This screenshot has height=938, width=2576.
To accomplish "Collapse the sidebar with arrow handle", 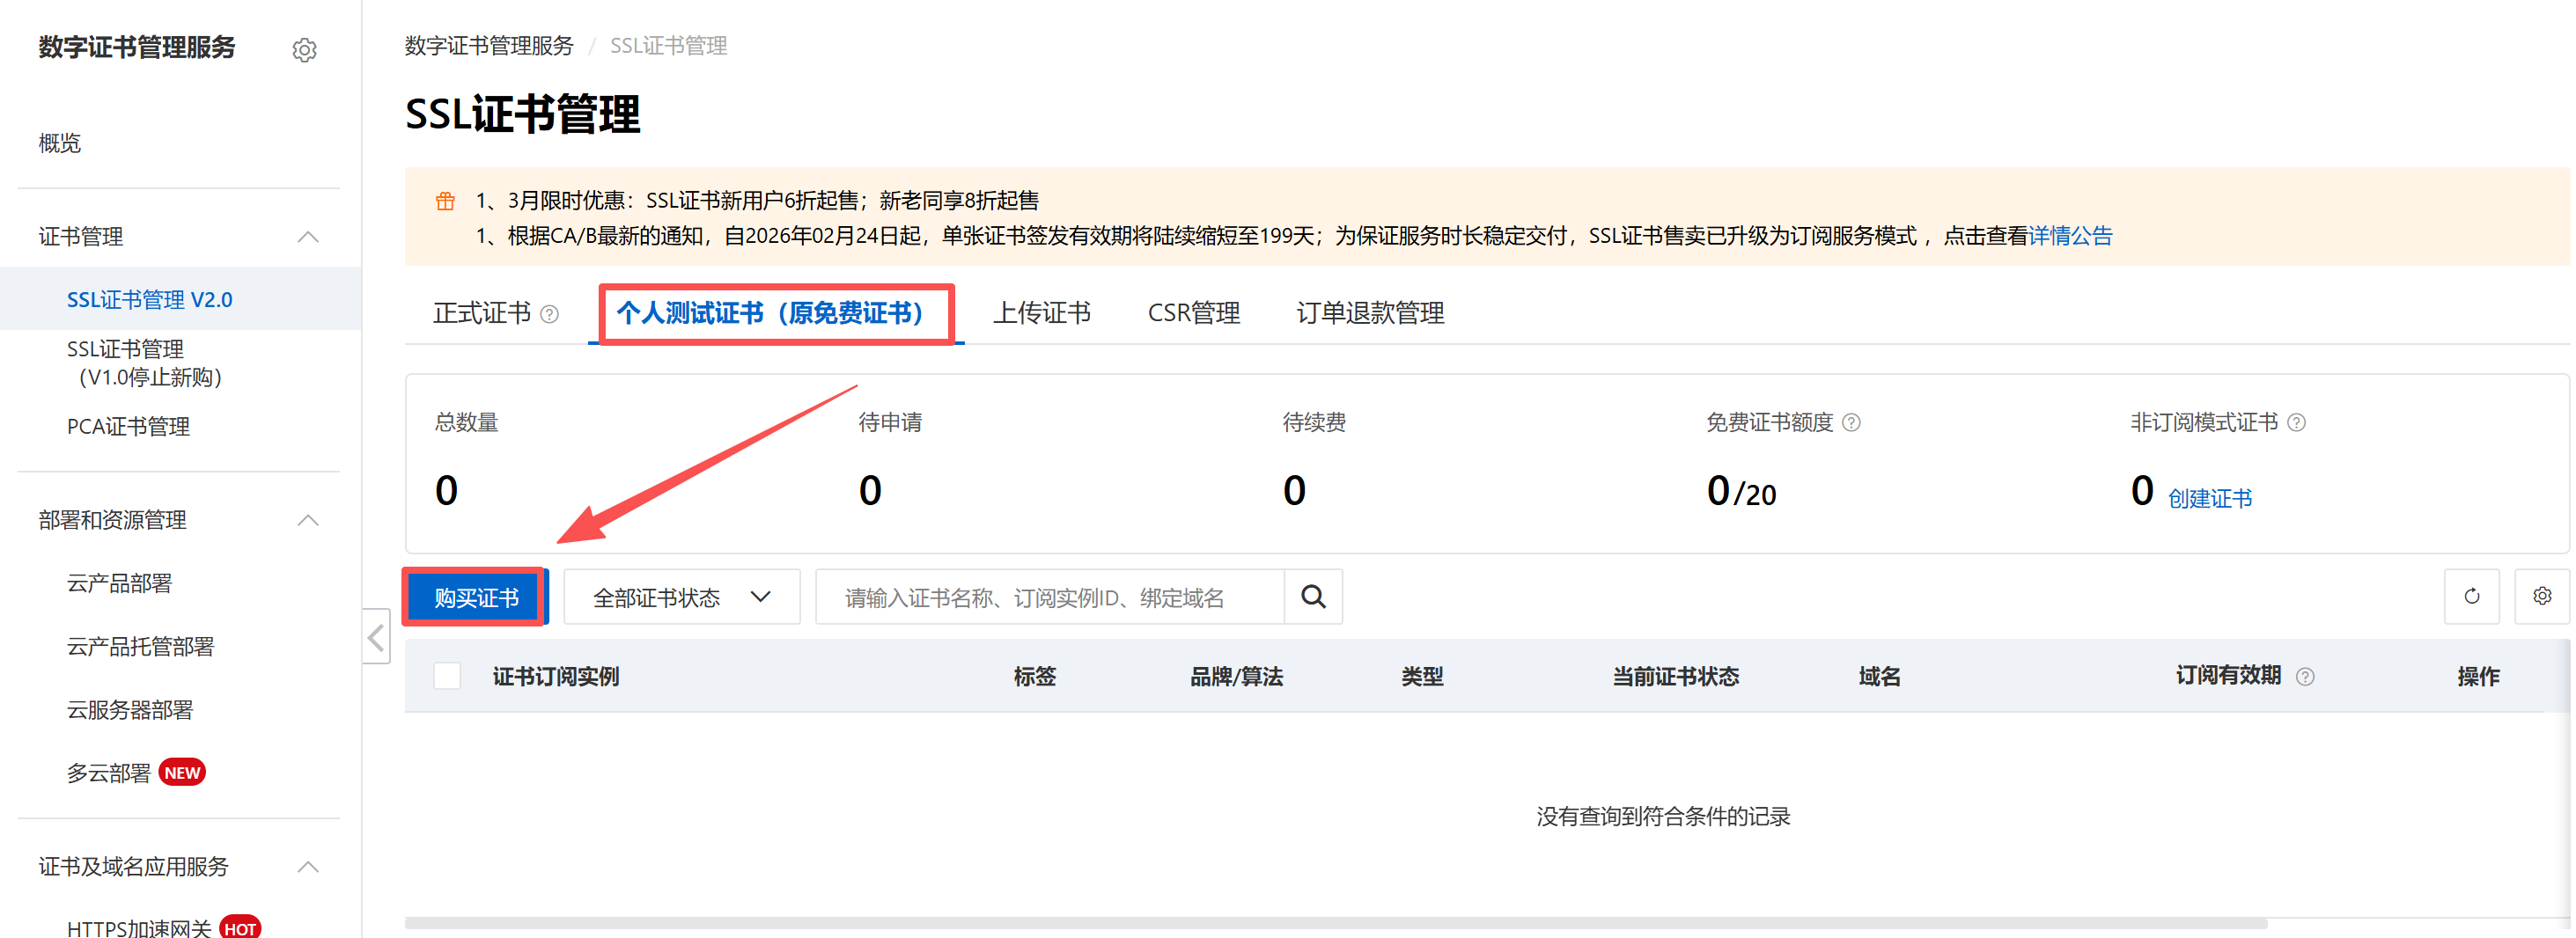I will coord(376,637).
